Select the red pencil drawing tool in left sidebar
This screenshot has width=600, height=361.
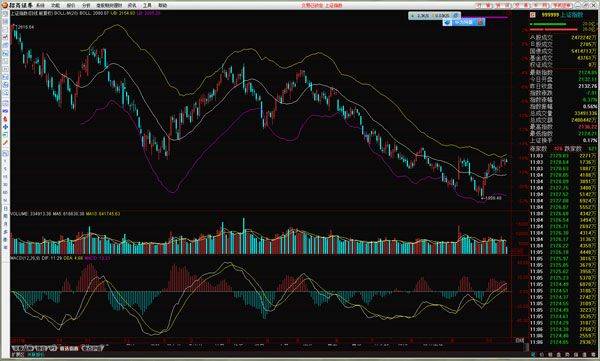[x=5, y=143]
